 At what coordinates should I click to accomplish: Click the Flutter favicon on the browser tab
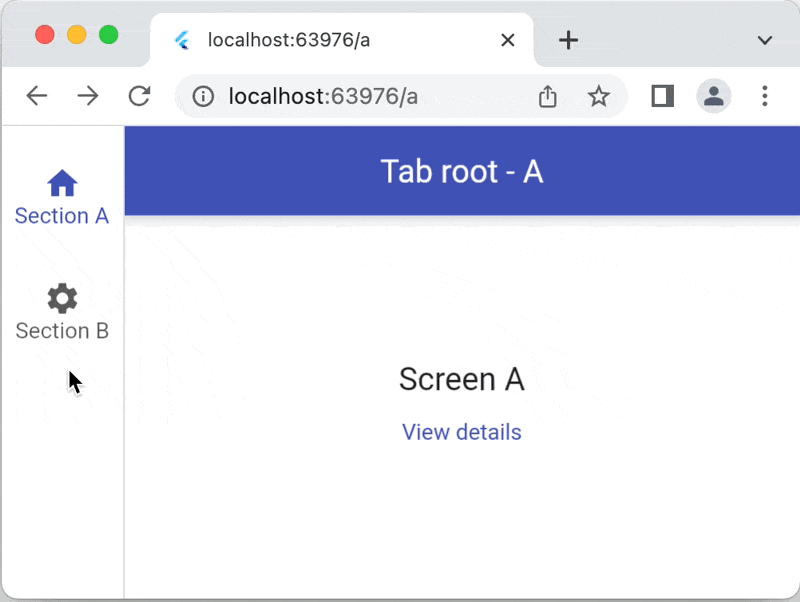[x=183, y=40]
